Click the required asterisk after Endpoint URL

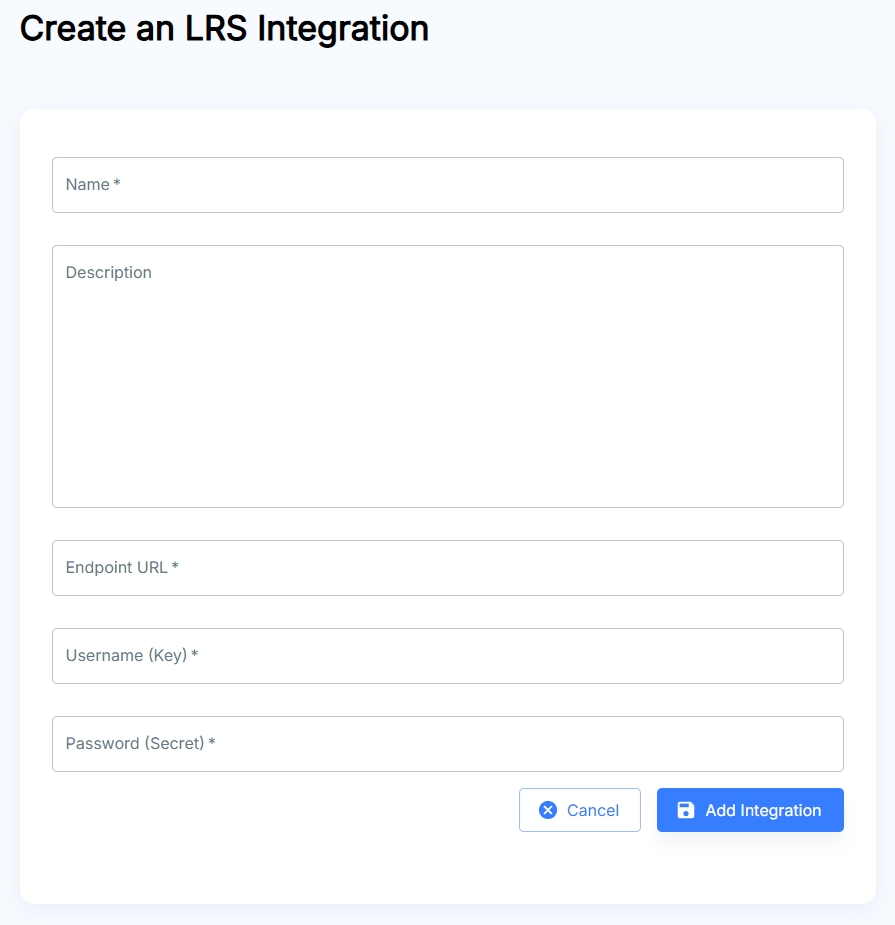click(x=175, y=566)
